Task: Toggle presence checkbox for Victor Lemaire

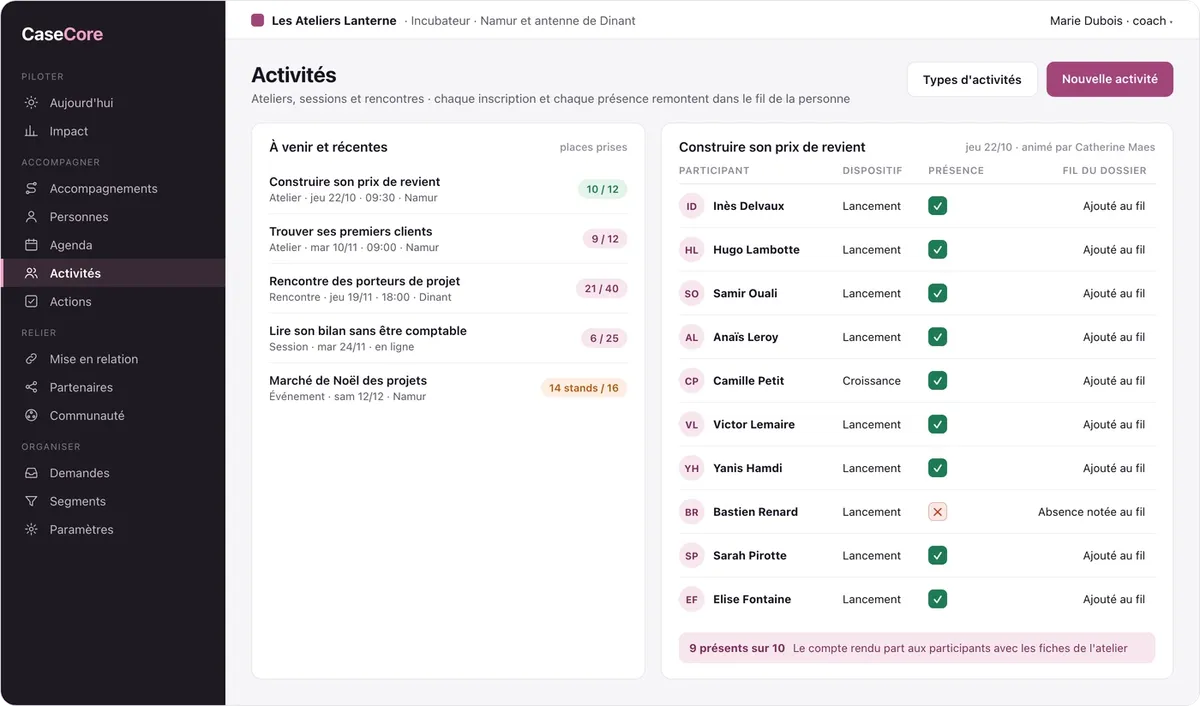Action: pos(937,424)
